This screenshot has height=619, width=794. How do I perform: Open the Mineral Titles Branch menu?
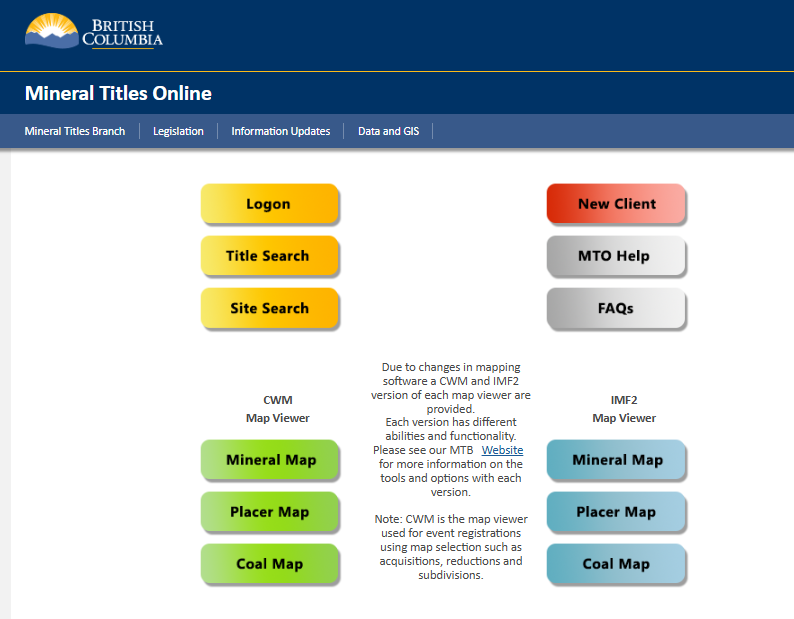point(75,131)
